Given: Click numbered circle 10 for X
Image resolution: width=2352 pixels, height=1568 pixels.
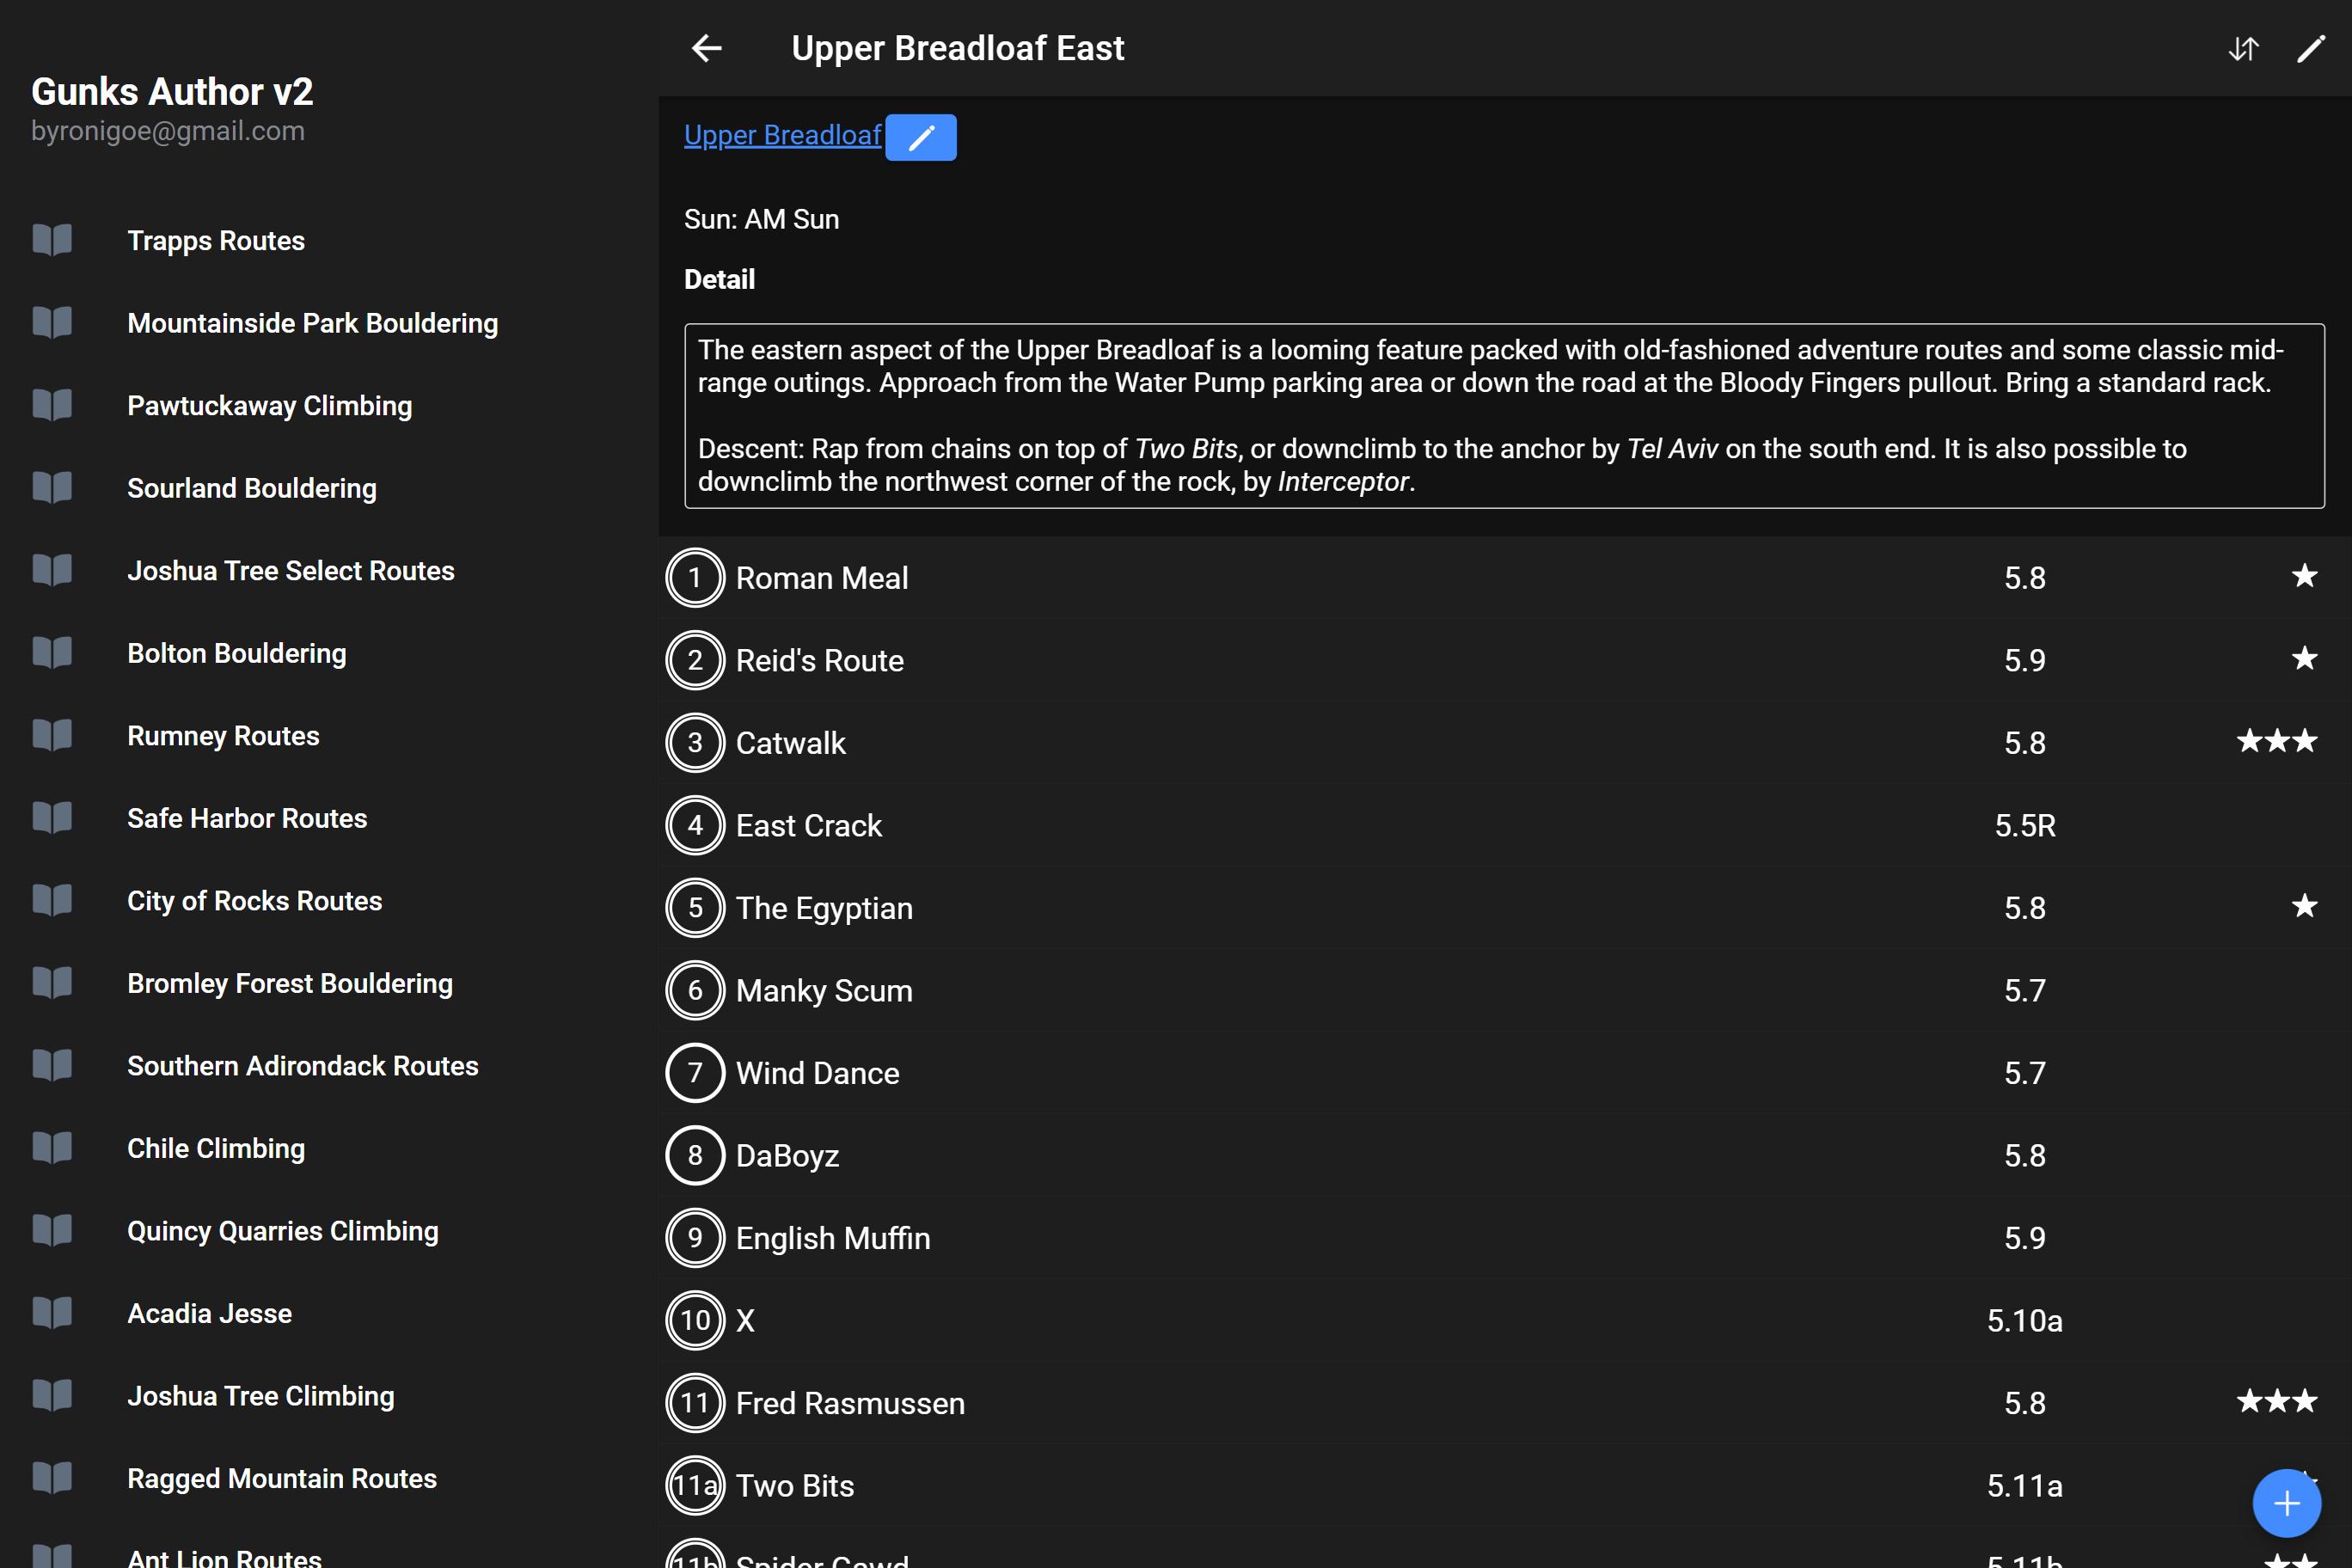Looking at the screenshot, I should [x=695, y=1320].
